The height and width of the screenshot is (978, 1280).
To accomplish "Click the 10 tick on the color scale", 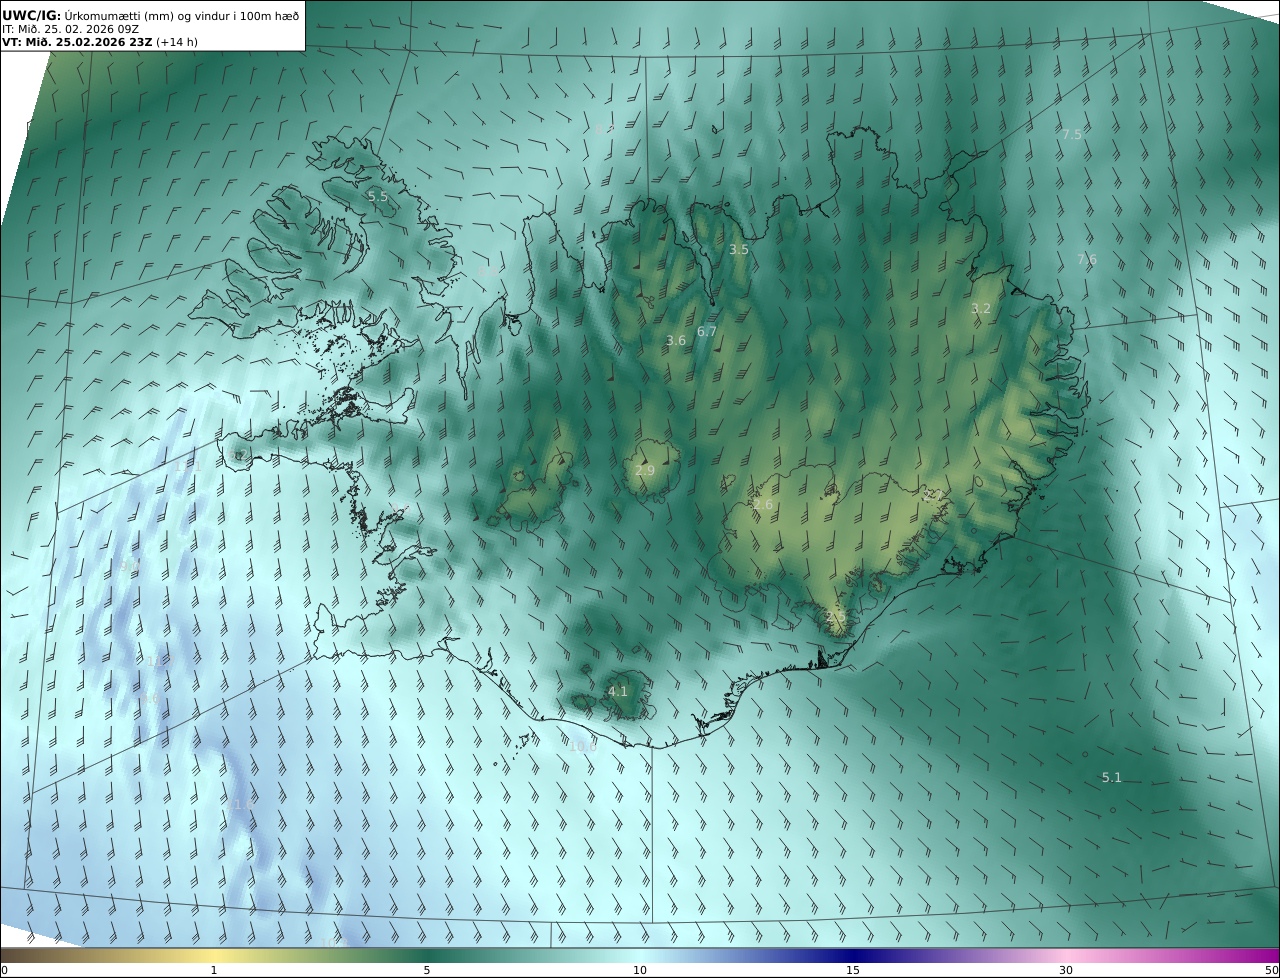I will tap(640, 970).
